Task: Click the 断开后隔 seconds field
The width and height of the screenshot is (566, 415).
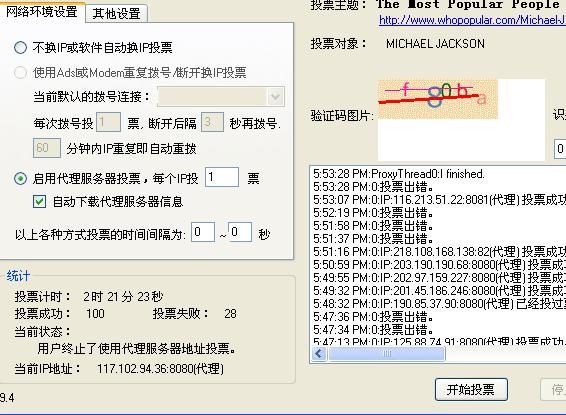Action: [212, 122]
